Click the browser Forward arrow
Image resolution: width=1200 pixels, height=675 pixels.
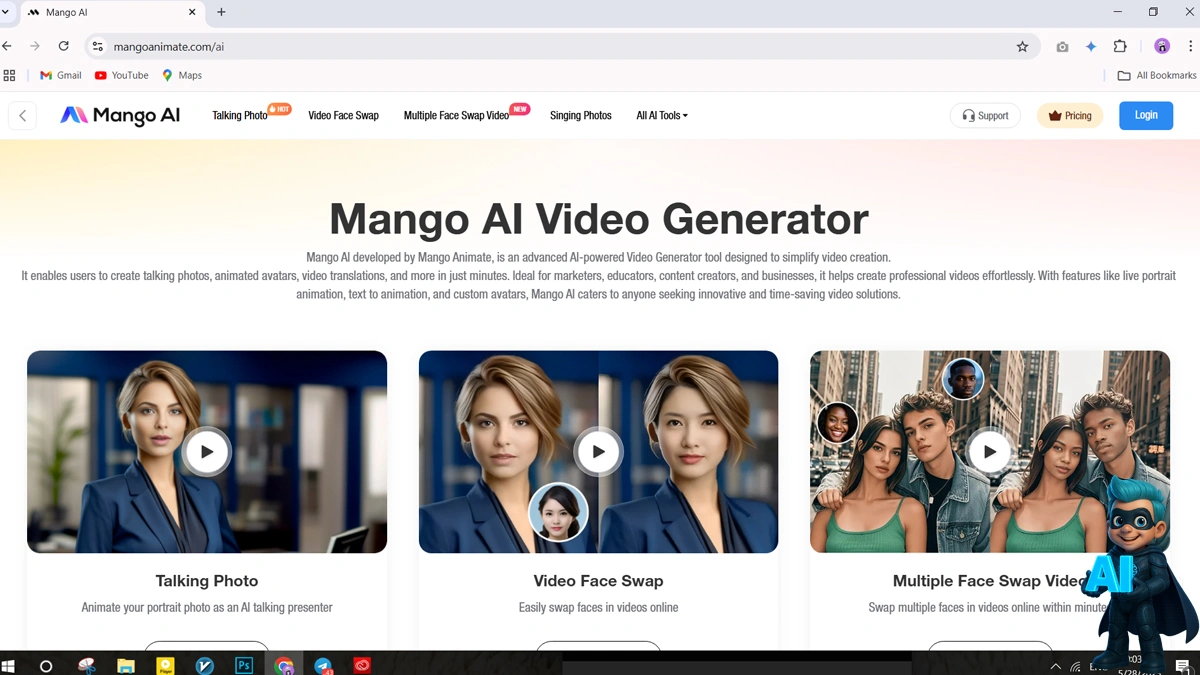pyautogui.click(x=35, y=46)
